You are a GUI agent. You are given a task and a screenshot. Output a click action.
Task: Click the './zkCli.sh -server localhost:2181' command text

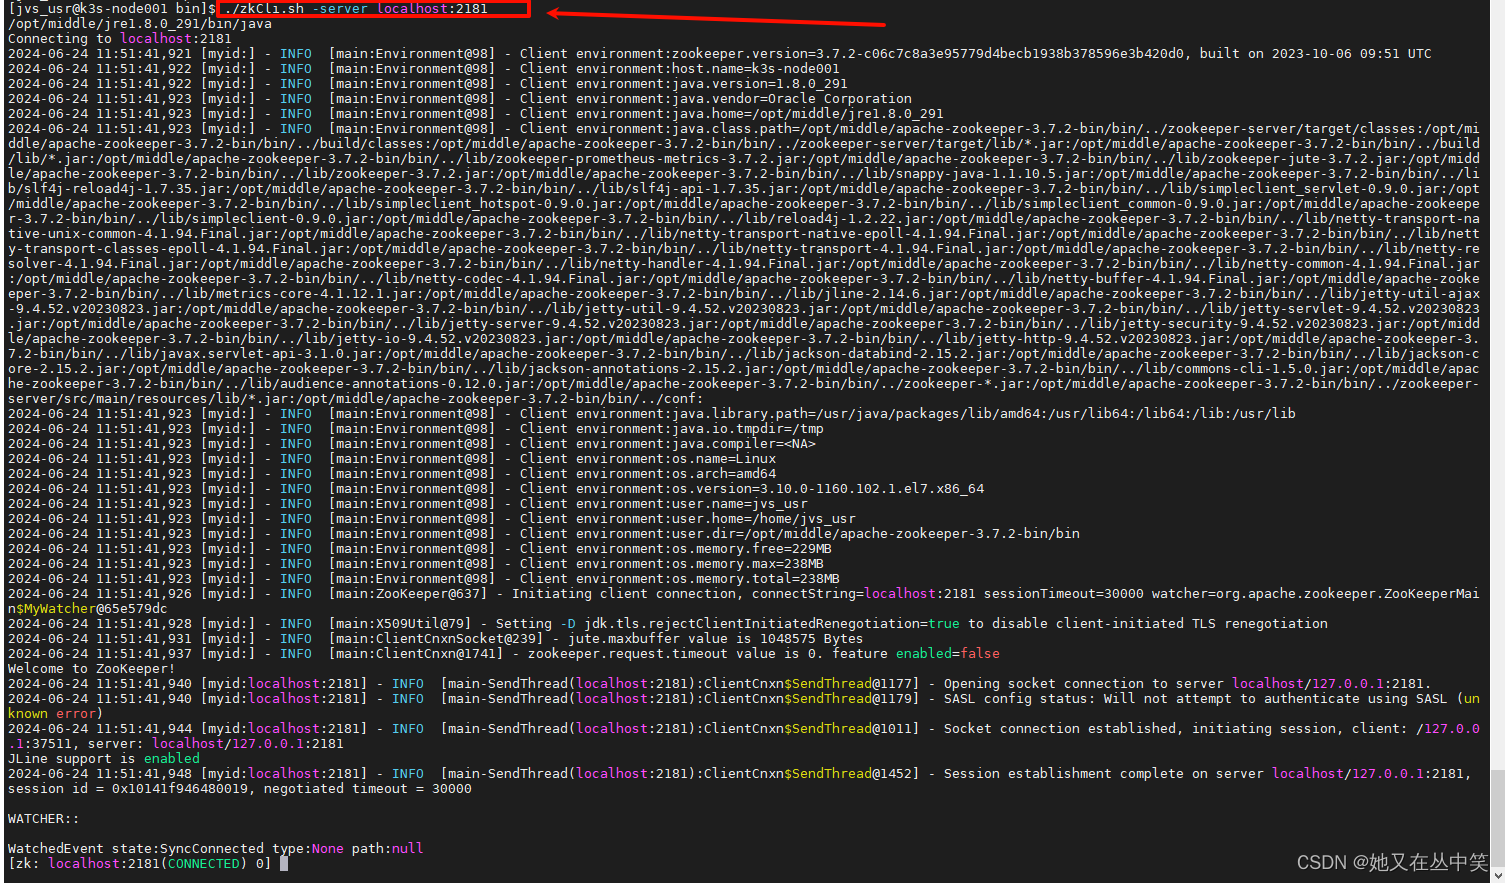(356, 8)
